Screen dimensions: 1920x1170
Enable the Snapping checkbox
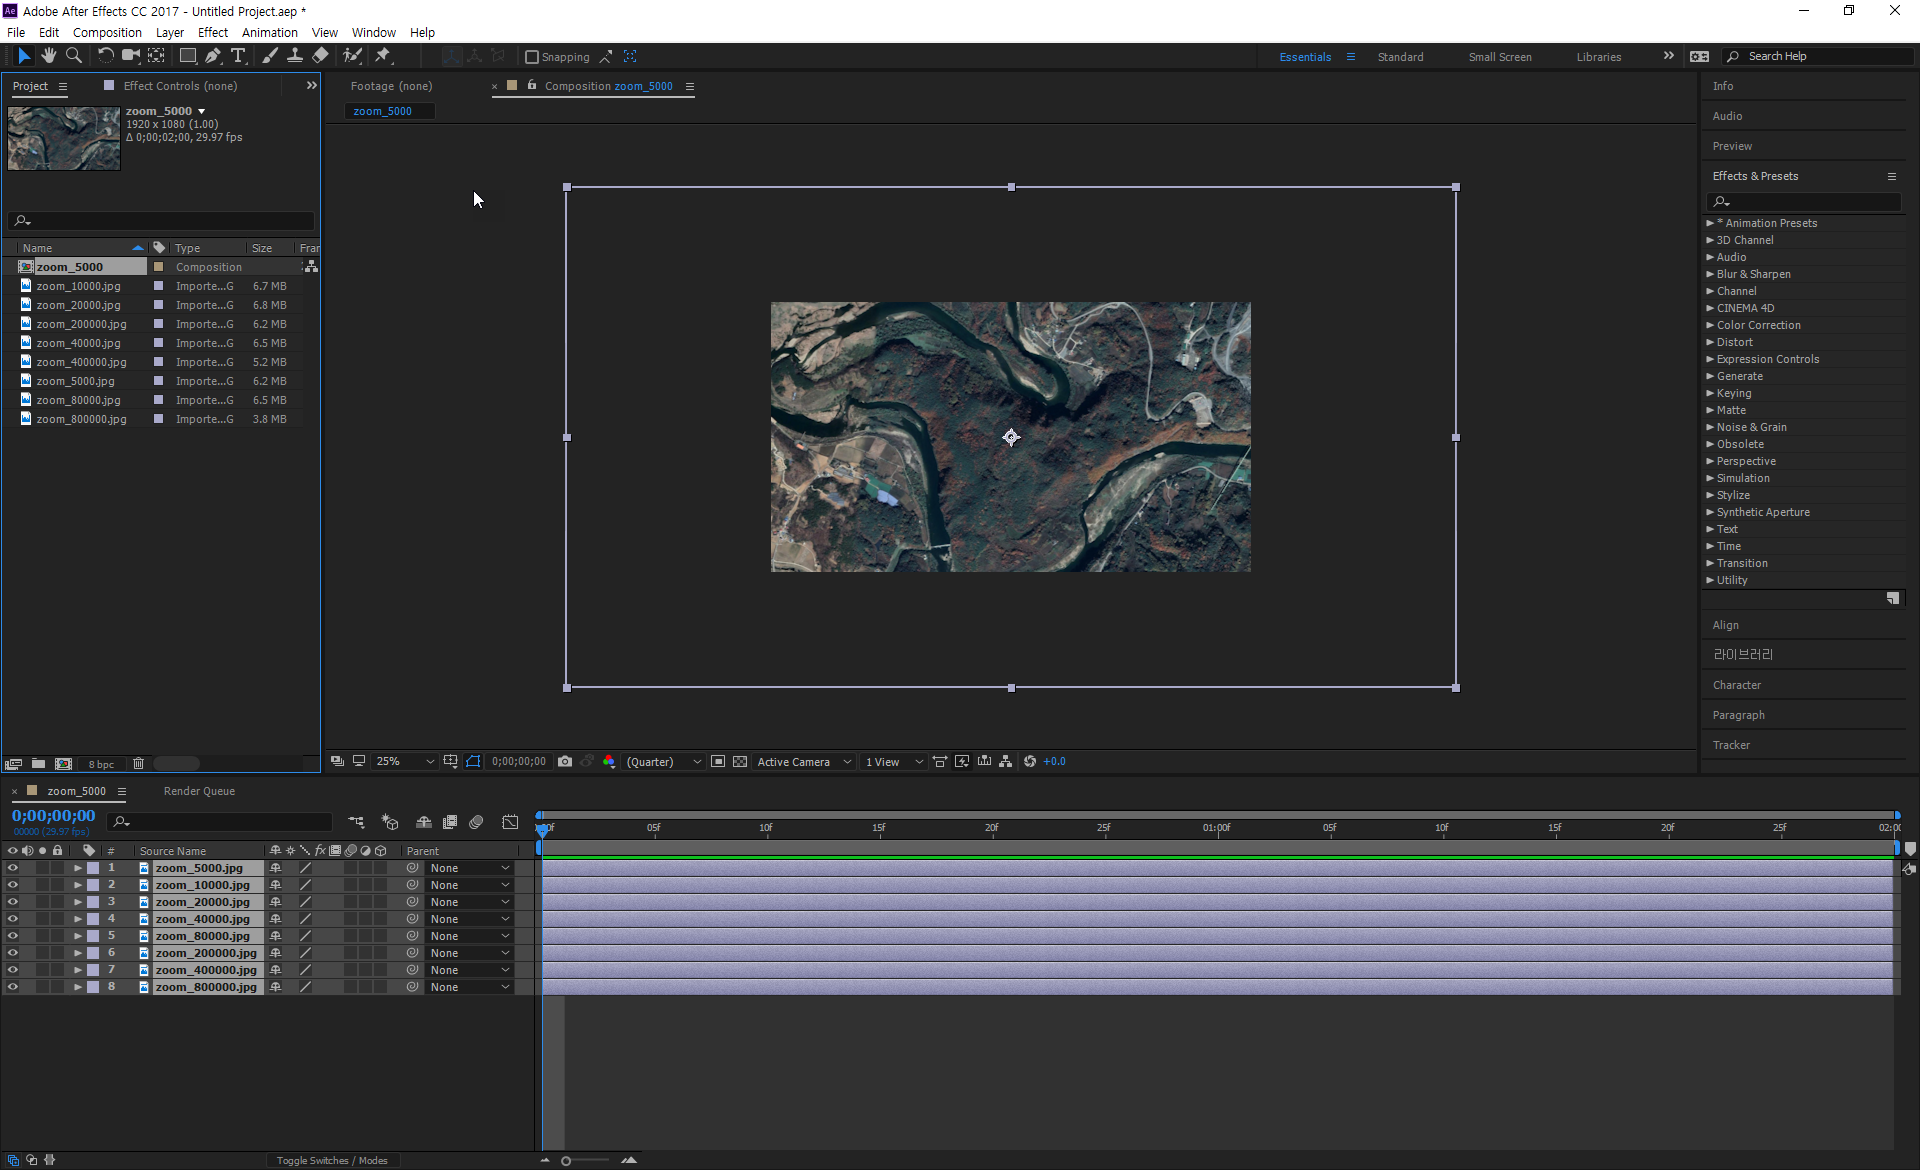pyautogui.click(x=532, y=57)
